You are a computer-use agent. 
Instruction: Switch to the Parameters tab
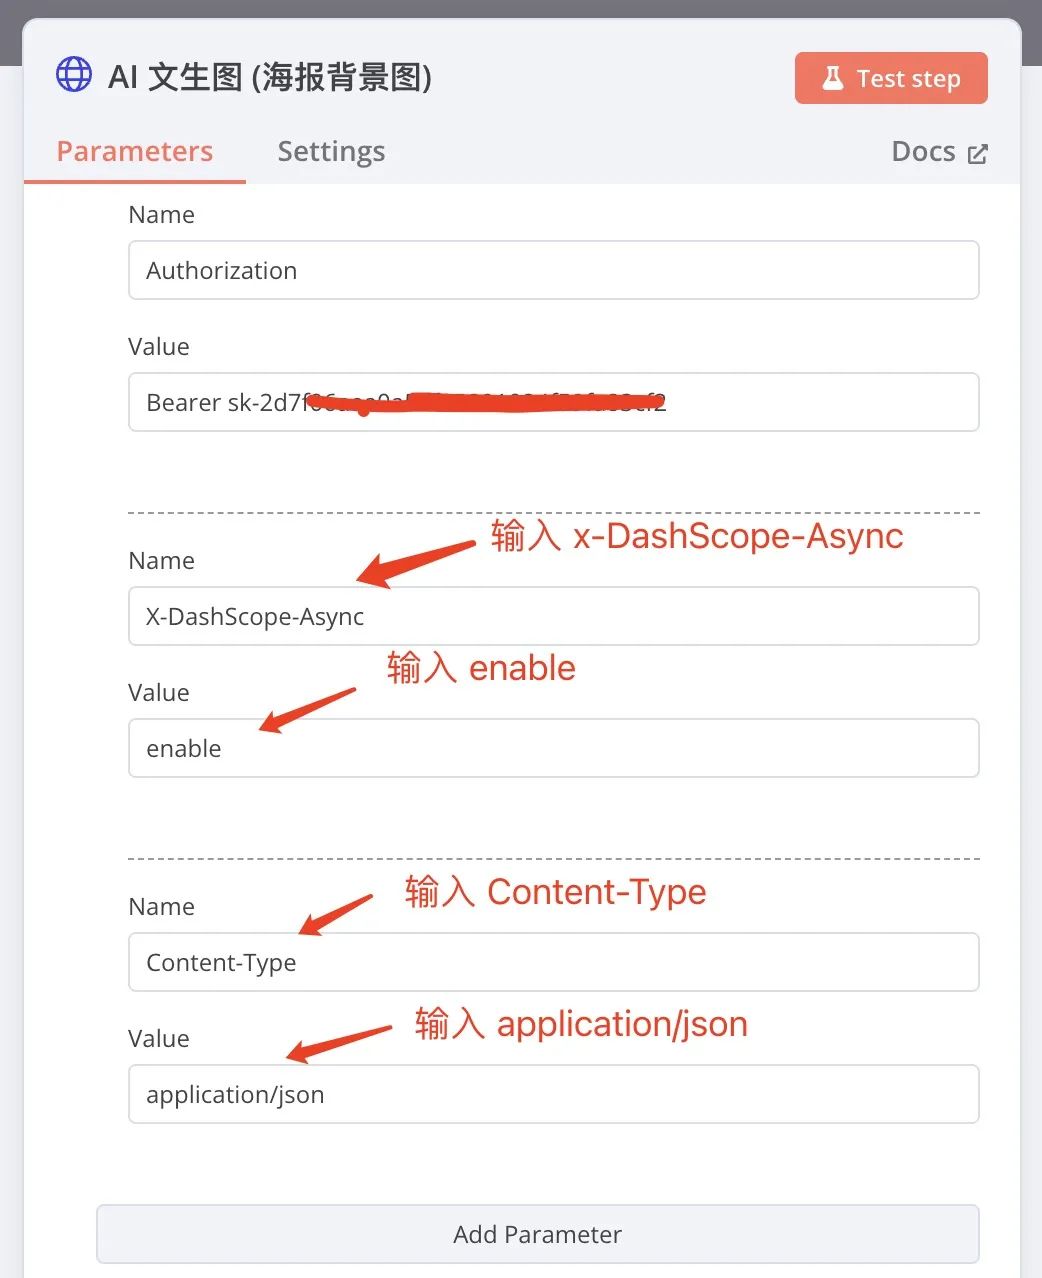pyautogui.click(x=134, y=151)
